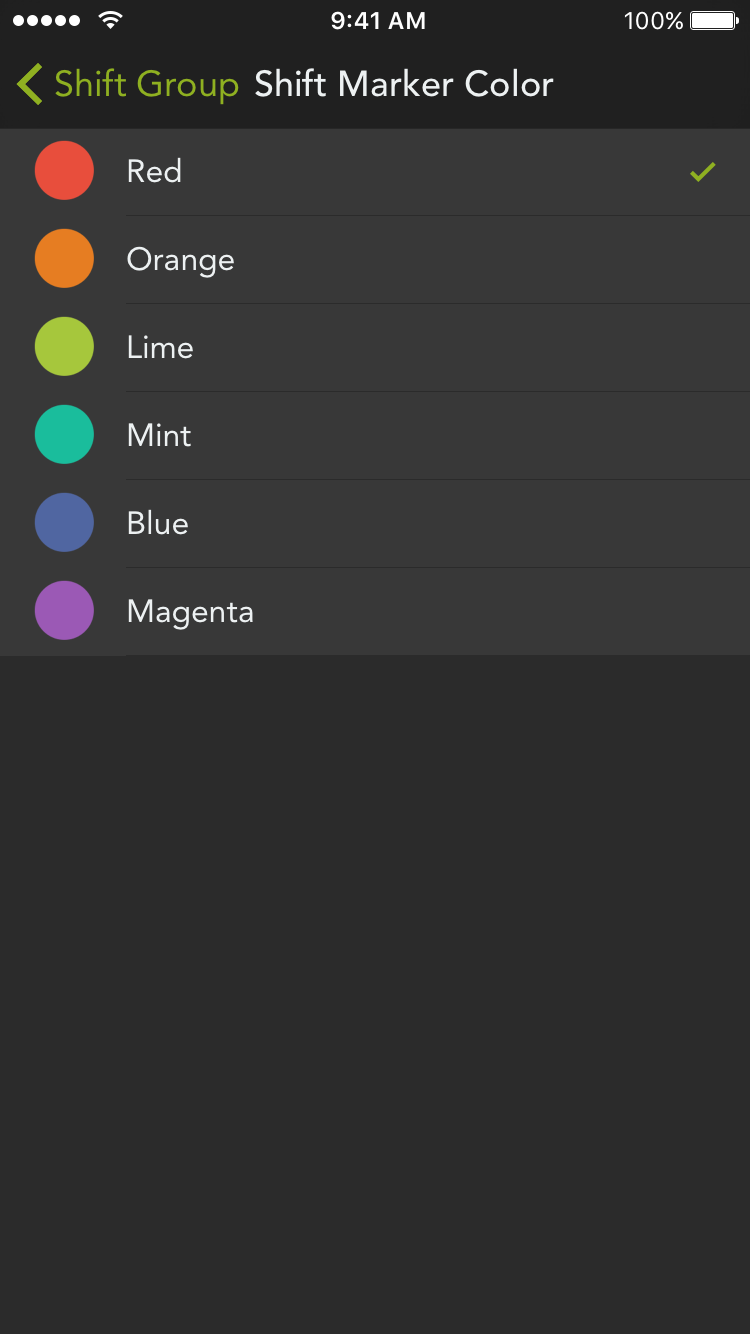
Task: Select the Red row label
Action: coord(154,172)
